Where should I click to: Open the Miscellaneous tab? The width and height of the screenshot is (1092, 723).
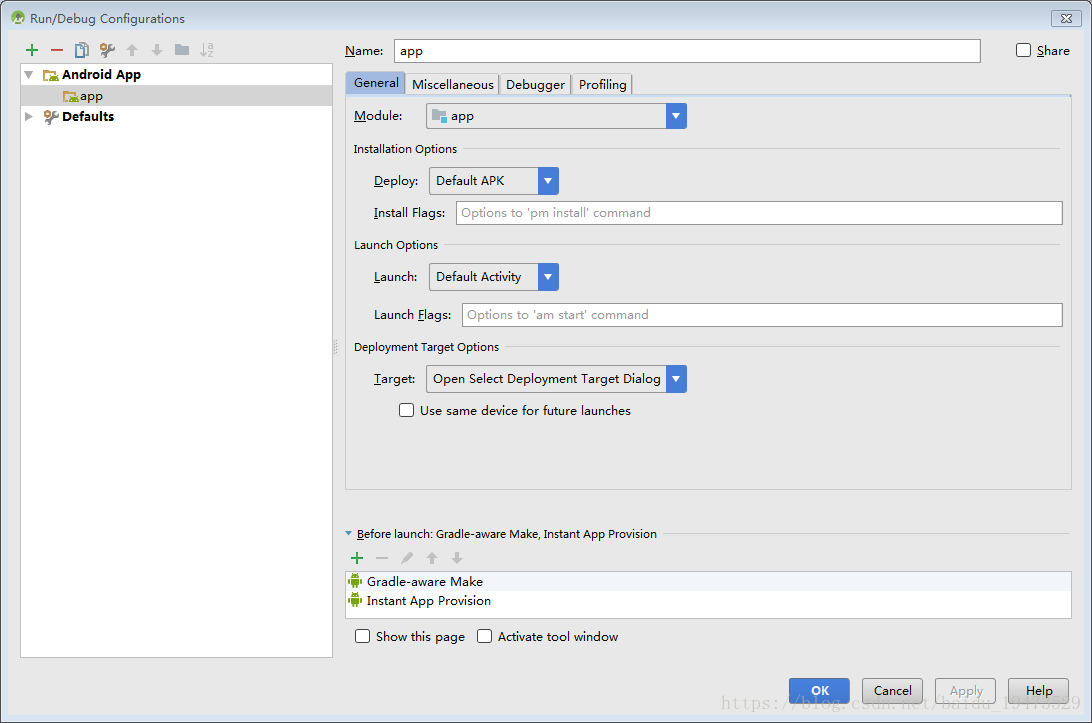pos(452,84)
